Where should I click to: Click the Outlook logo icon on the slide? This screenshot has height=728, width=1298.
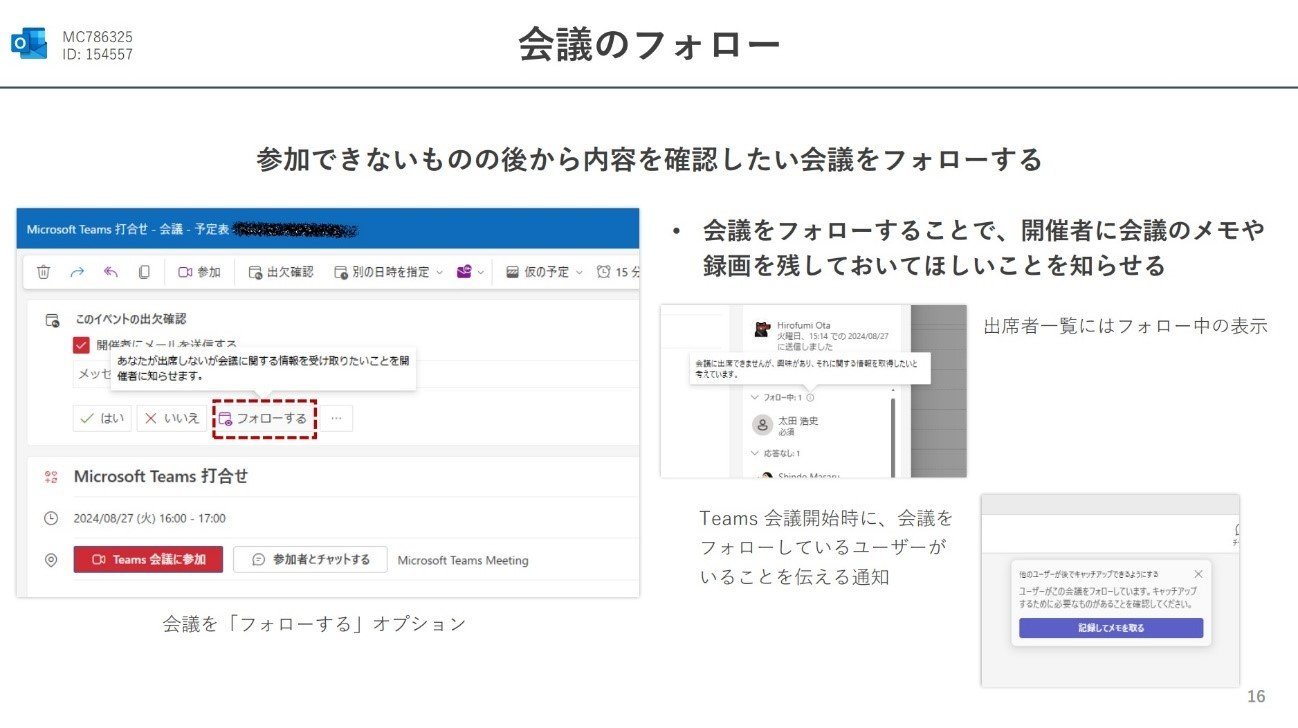coord(29,45)
